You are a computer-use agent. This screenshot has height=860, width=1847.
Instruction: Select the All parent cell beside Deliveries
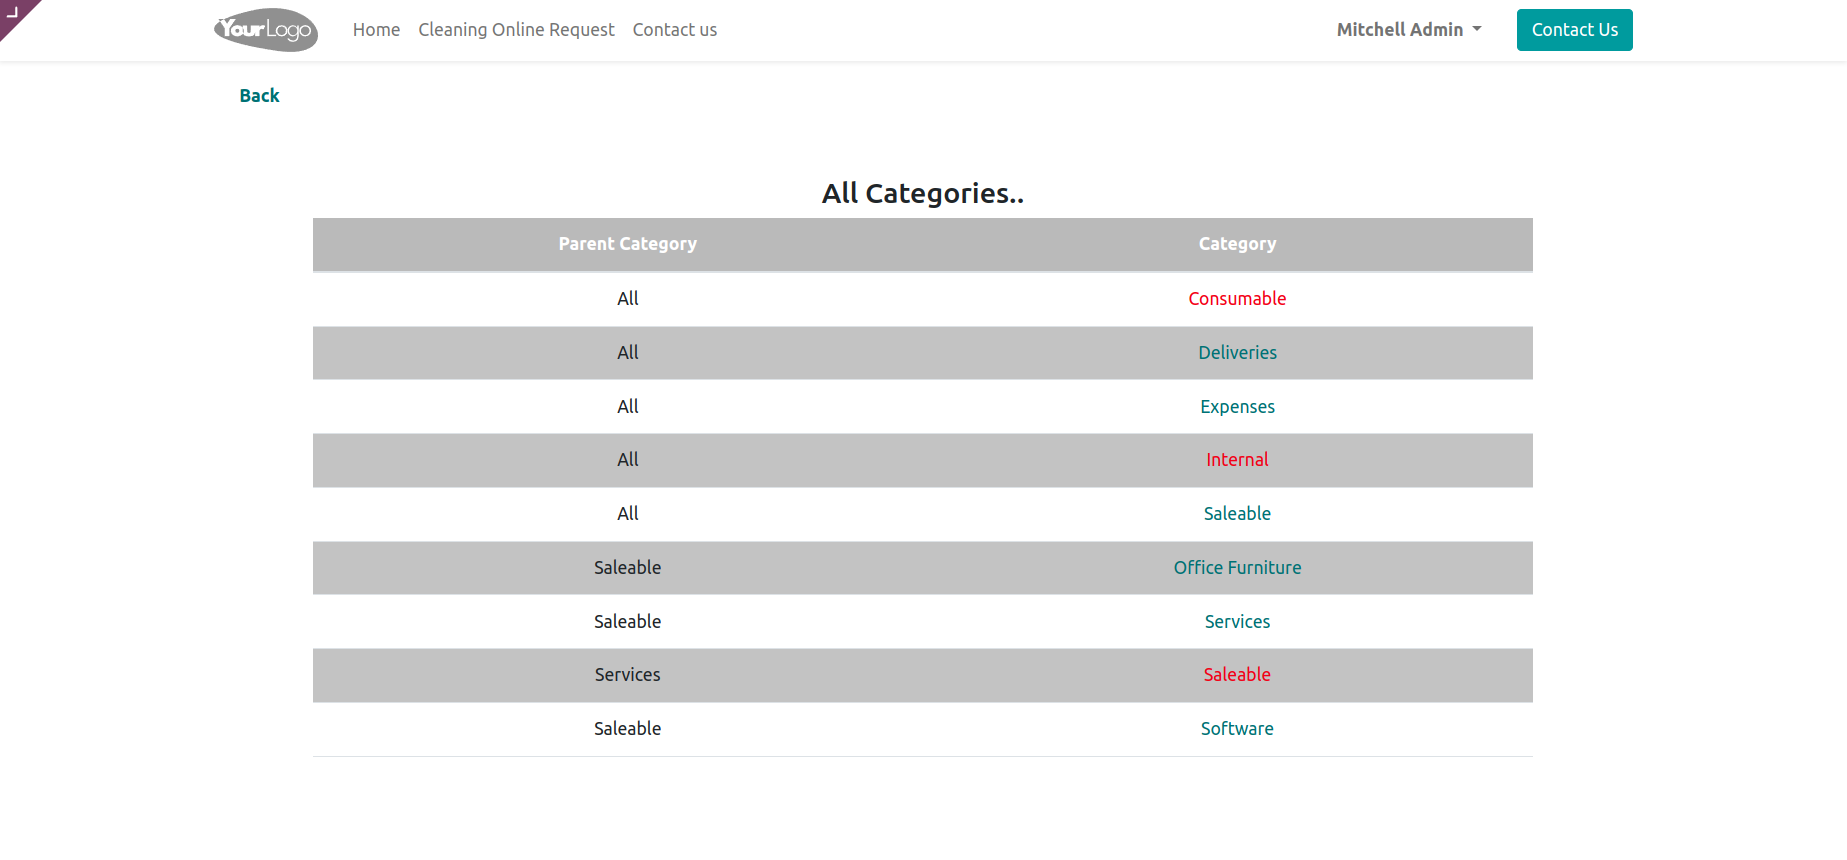627,353
